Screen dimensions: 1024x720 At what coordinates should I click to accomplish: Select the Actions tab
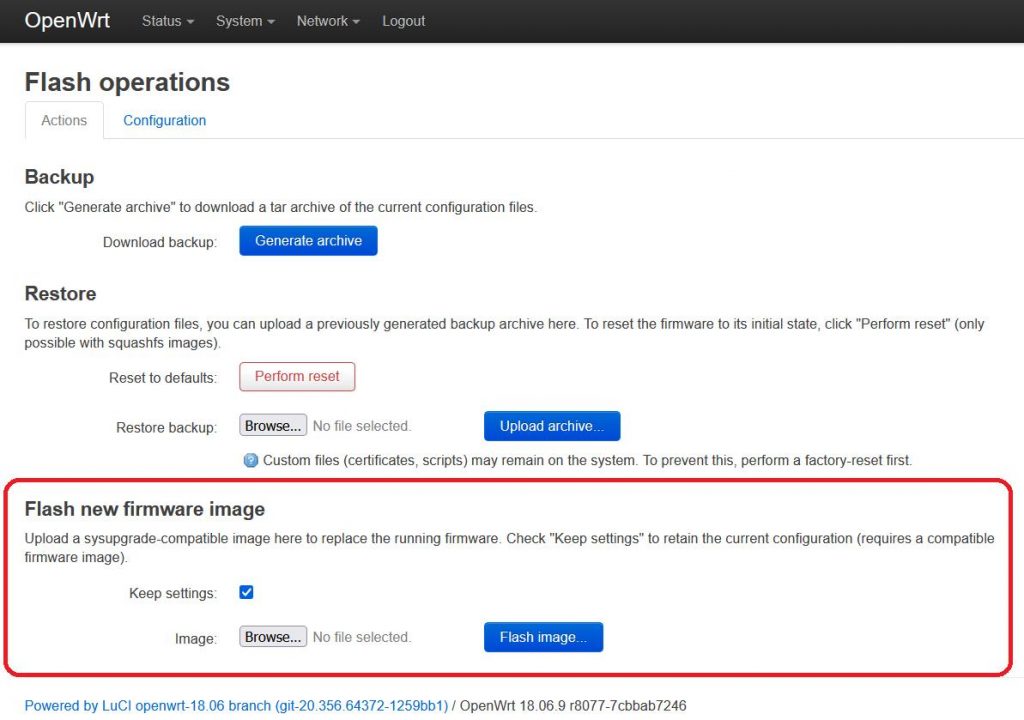pyautogui.click(x=64, y=120)
